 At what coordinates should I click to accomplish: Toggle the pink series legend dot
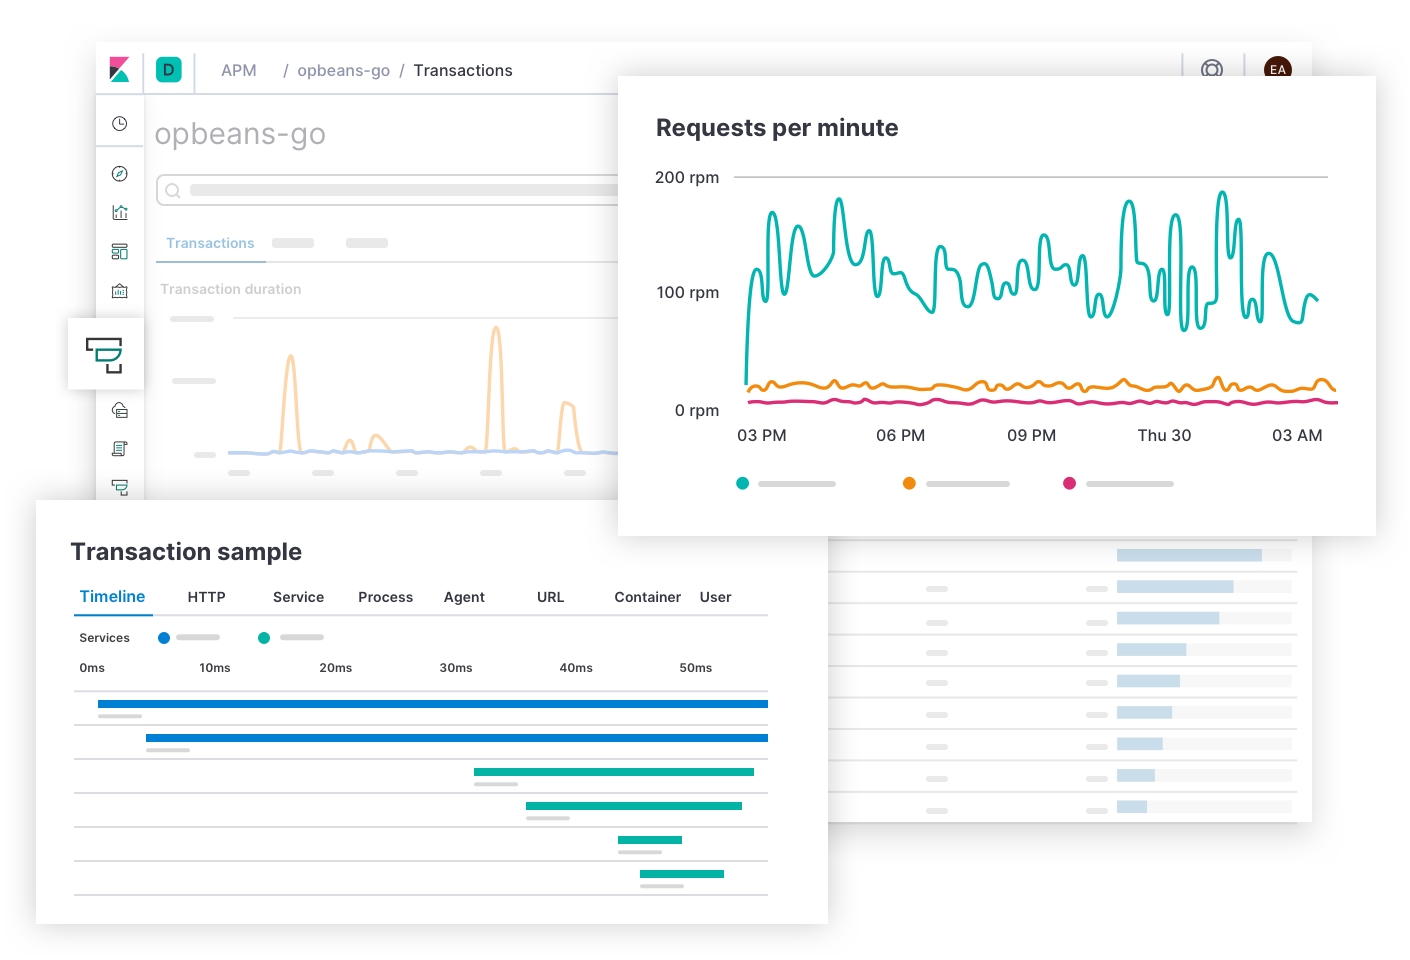(x=1069, y=483)
